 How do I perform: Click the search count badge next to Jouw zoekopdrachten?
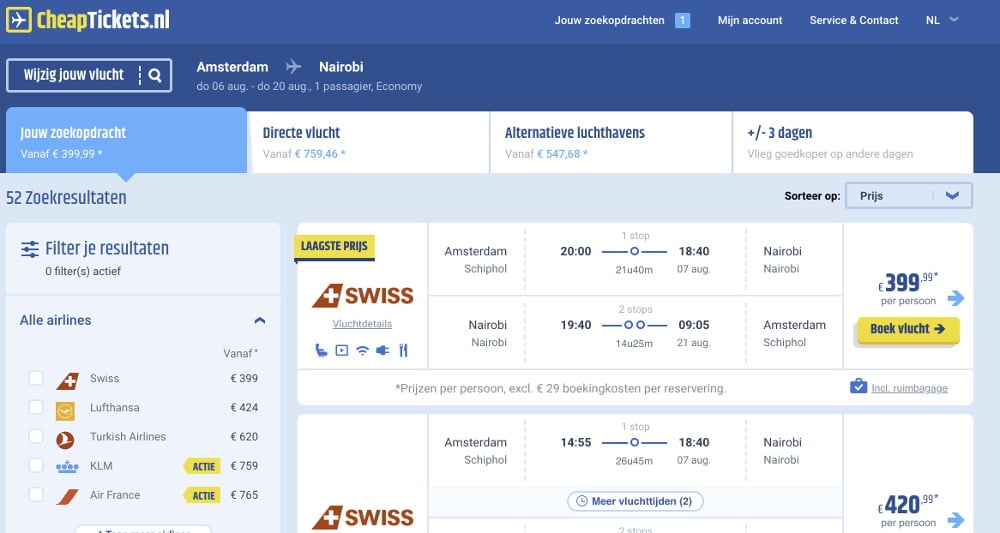682,20
